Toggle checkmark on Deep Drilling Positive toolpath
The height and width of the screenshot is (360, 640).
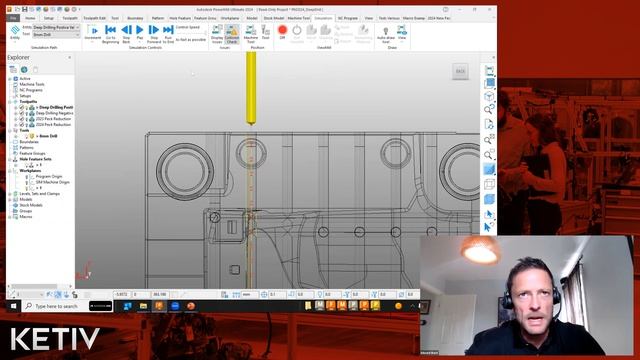click(22, 107)
